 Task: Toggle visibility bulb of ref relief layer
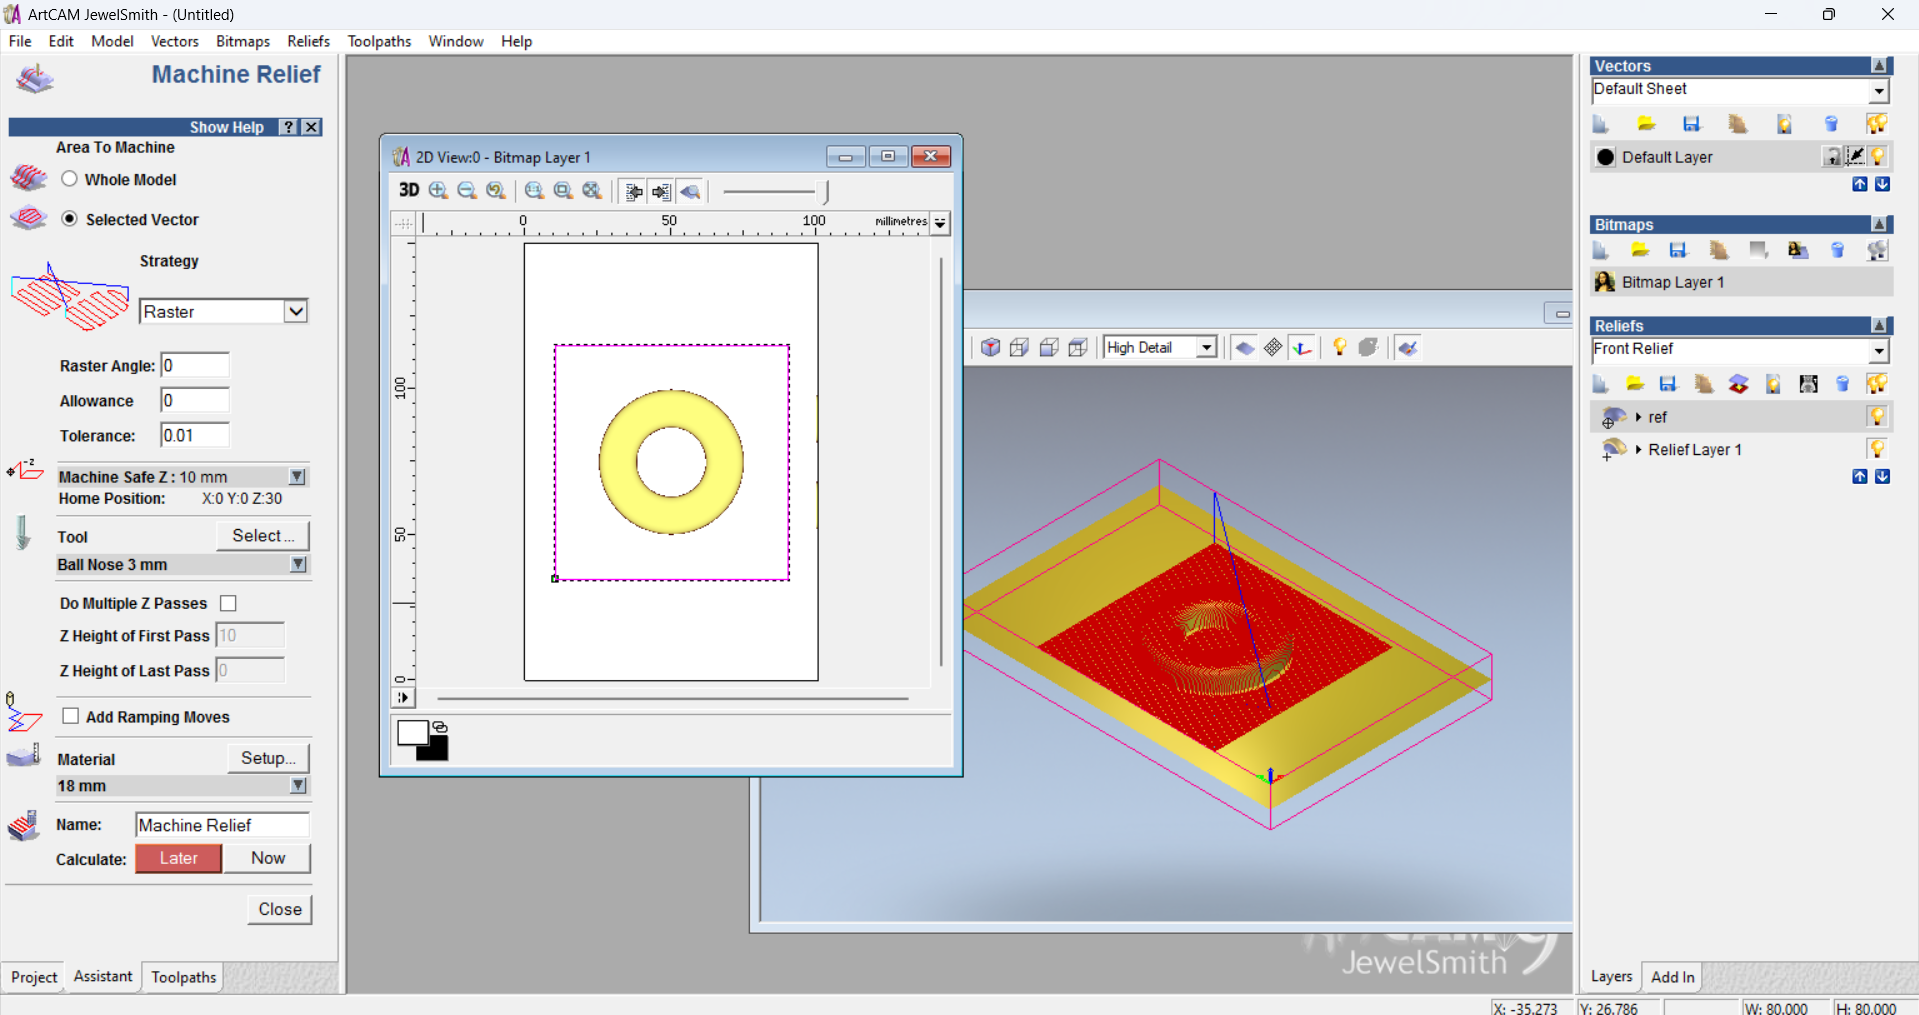pos(1877,416)
